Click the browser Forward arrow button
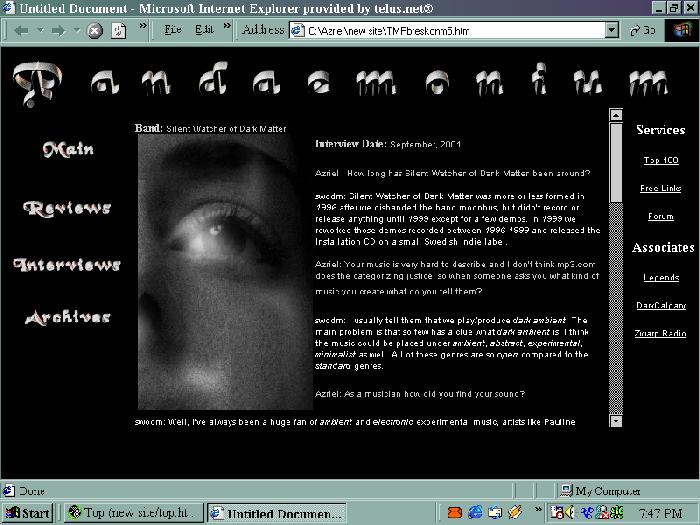 pos(62,30)
